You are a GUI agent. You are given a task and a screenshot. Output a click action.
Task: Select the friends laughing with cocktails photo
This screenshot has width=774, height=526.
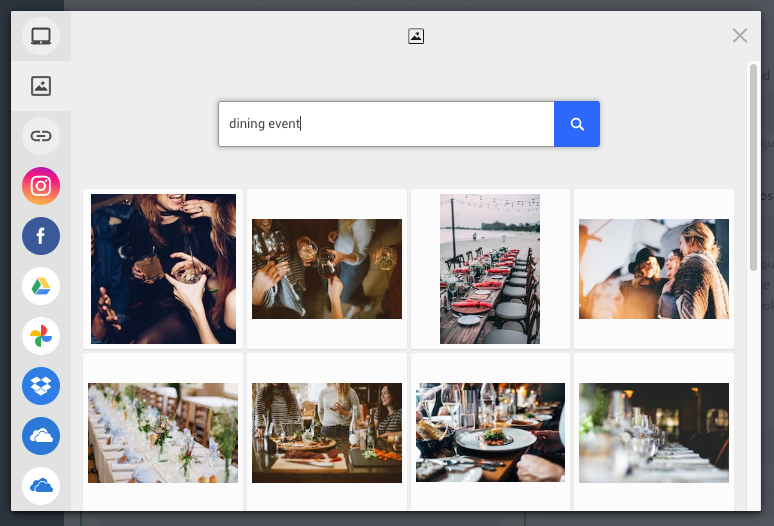pos(163,269)
